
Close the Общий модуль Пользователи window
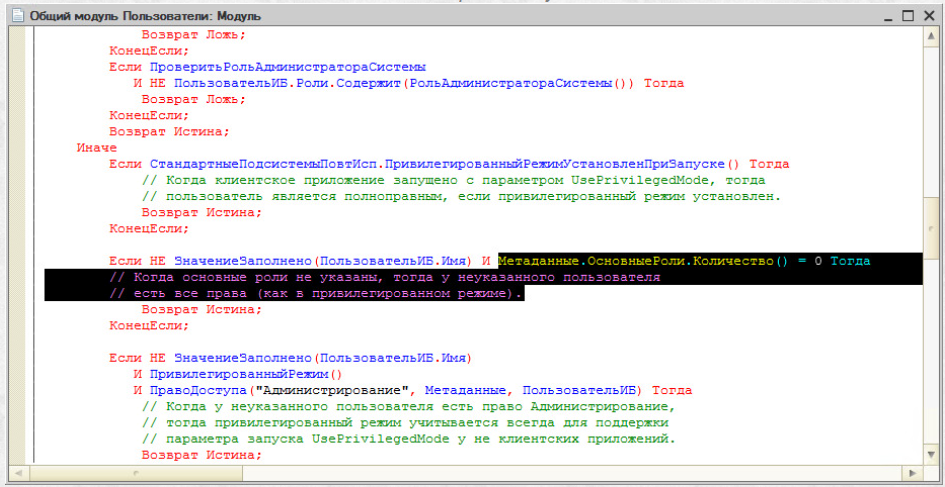click(x=929, y=16)
